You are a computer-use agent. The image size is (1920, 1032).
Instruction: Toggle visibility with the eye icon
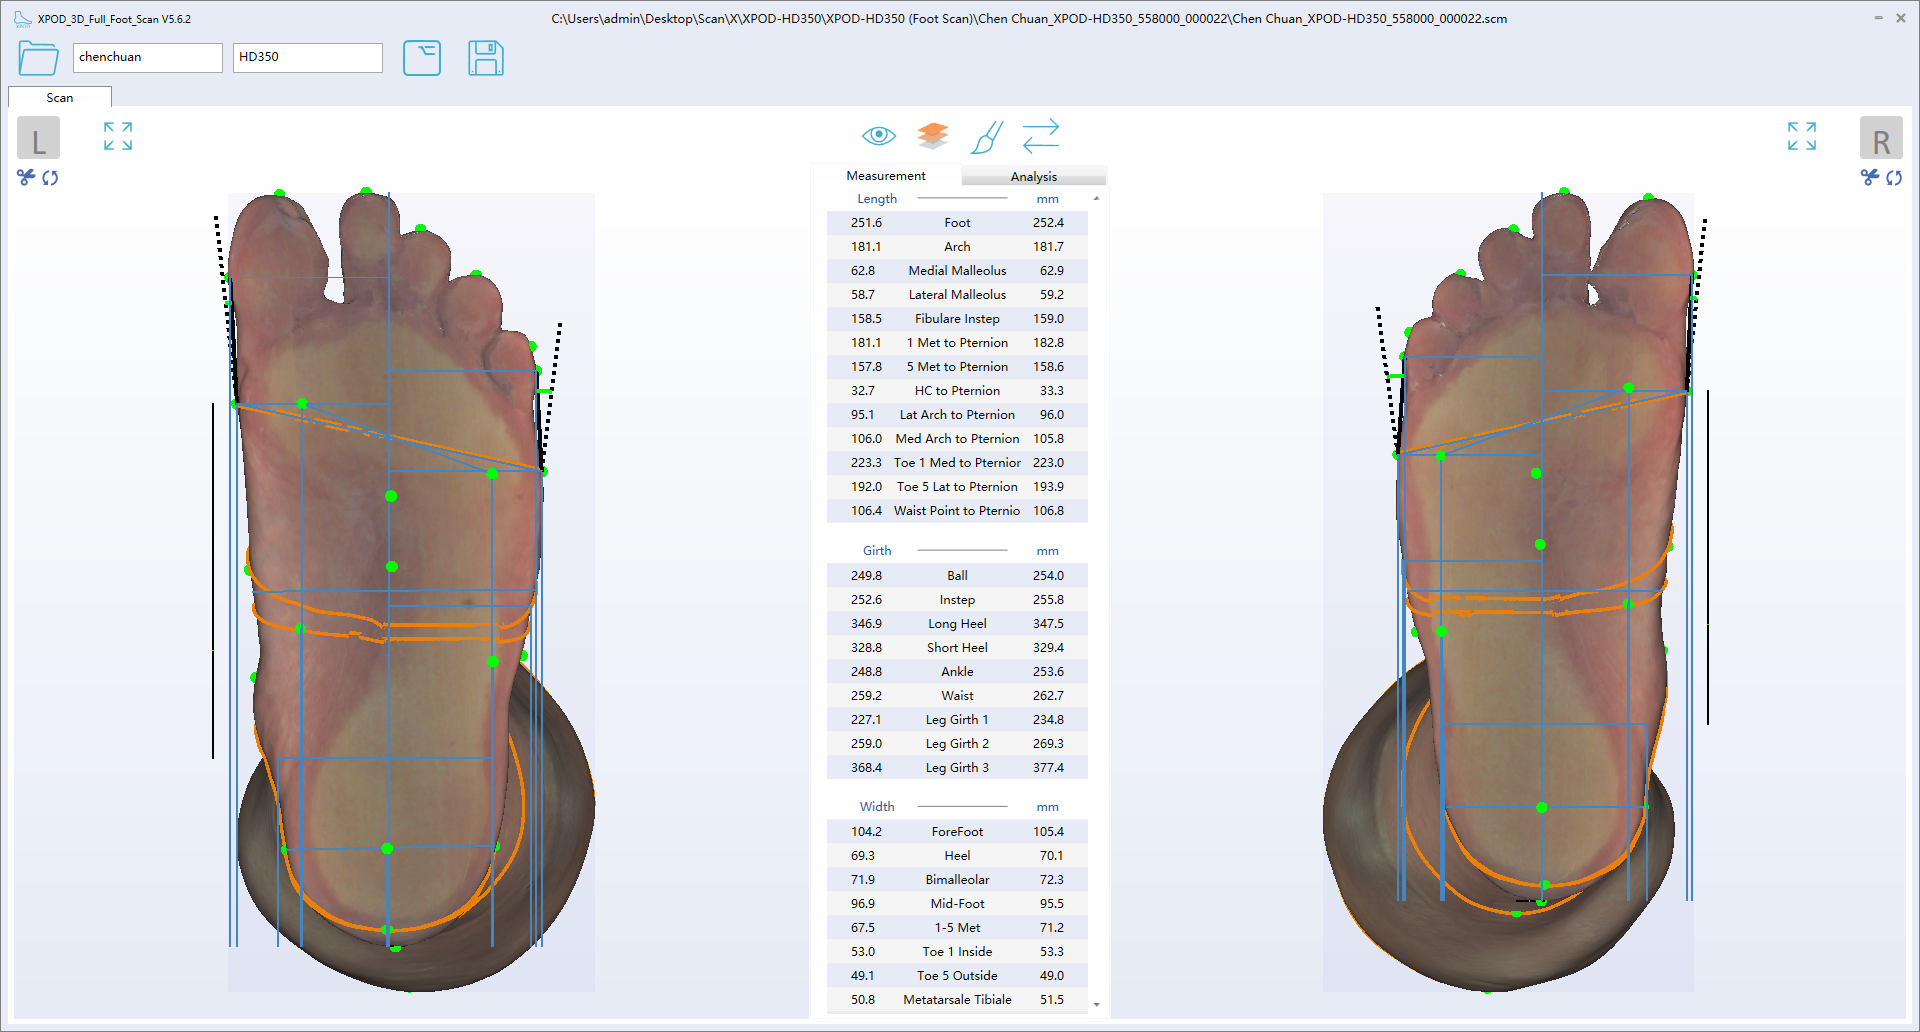tap(878, 135)
